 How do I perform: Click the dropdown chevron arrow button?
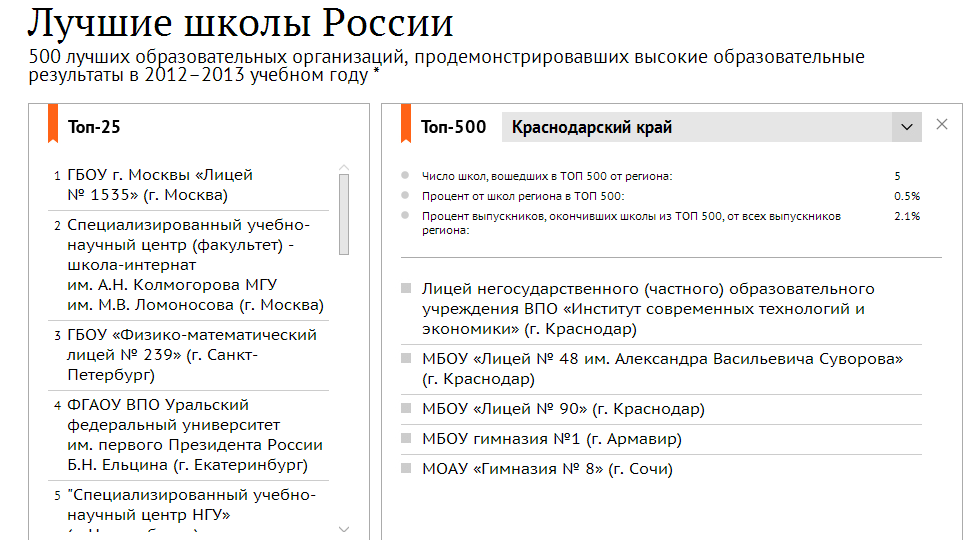(x=907, y=127)
